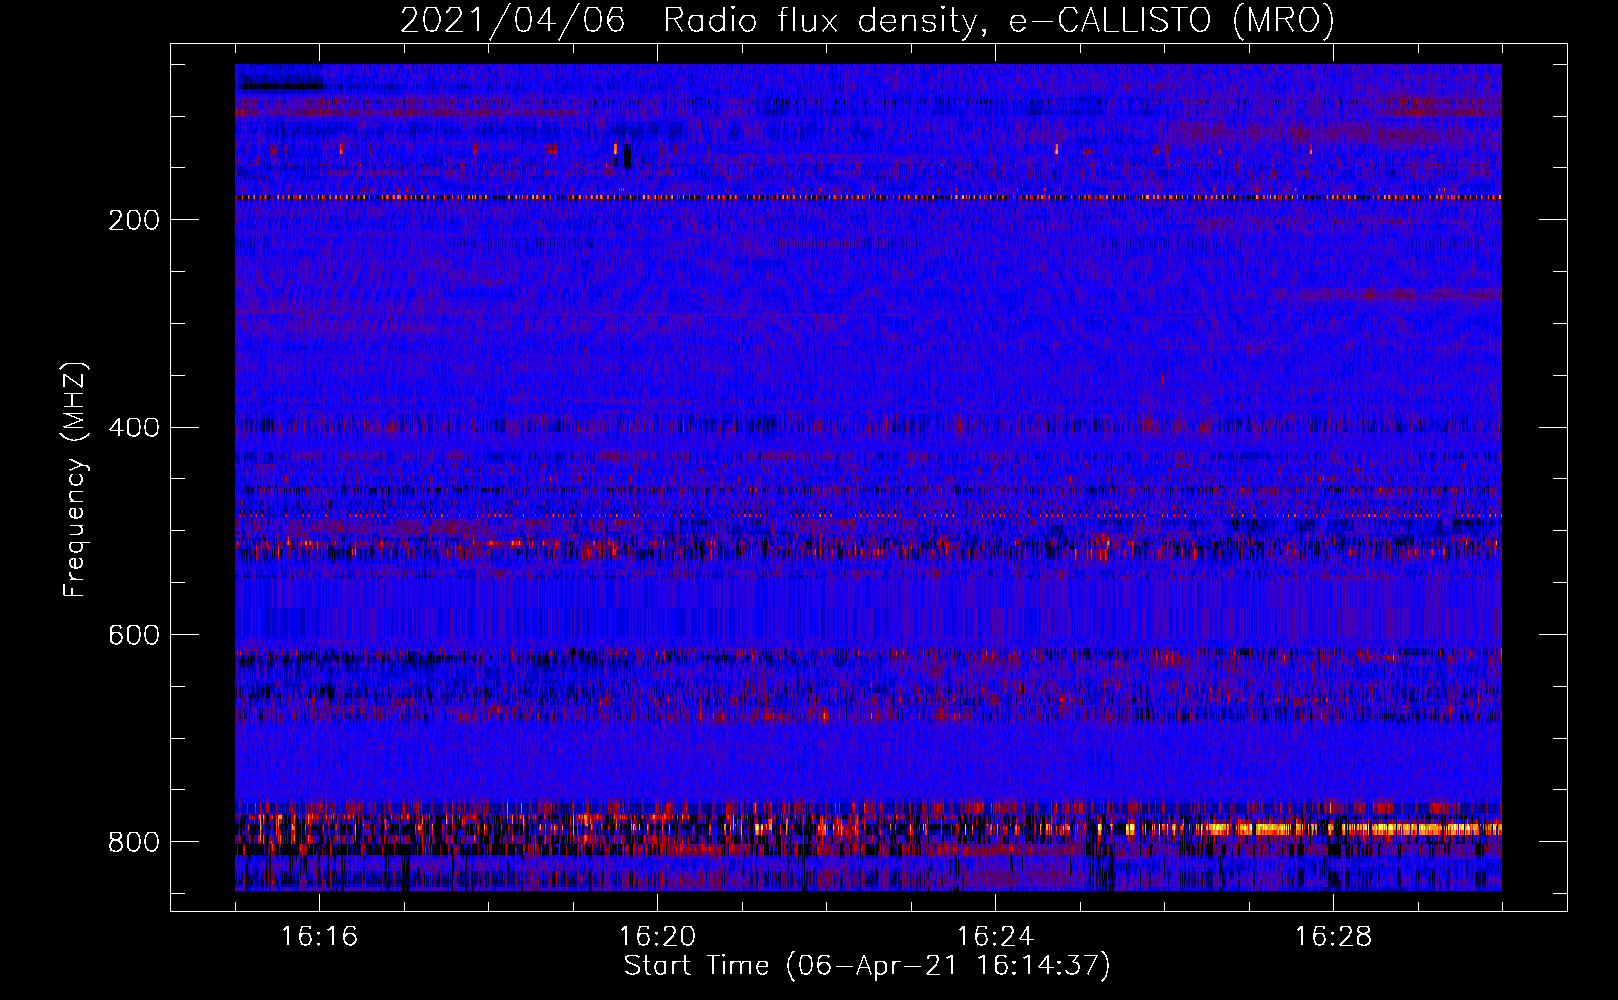Screen dimensions: 1618x1000
Task: Click the dotted orange interference line below 200 MHz
Action: tap(868, 198)
